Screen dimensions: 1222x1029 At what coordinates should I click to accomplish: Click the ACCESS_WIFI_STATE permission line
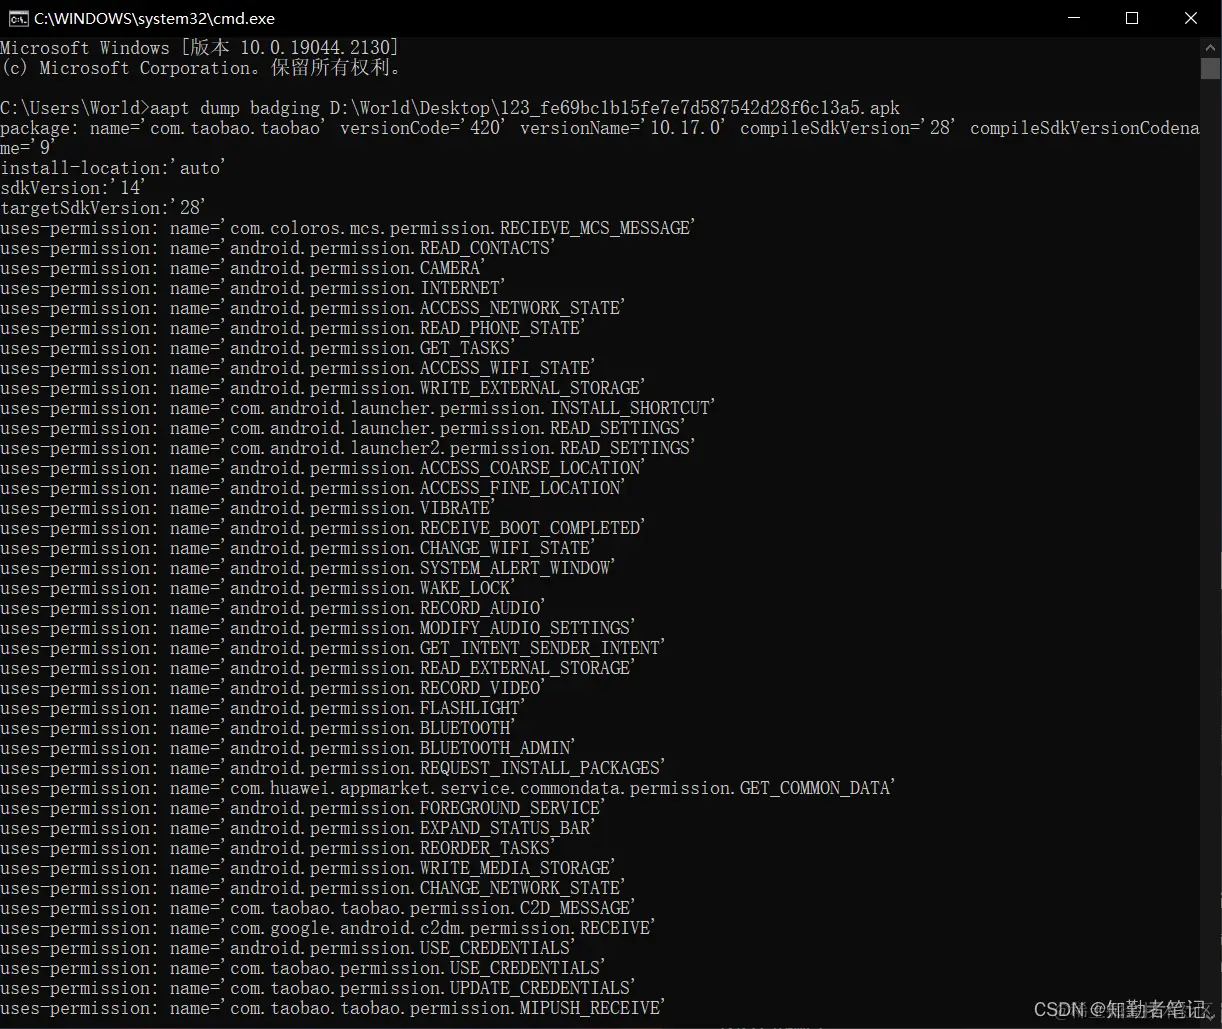297,368
